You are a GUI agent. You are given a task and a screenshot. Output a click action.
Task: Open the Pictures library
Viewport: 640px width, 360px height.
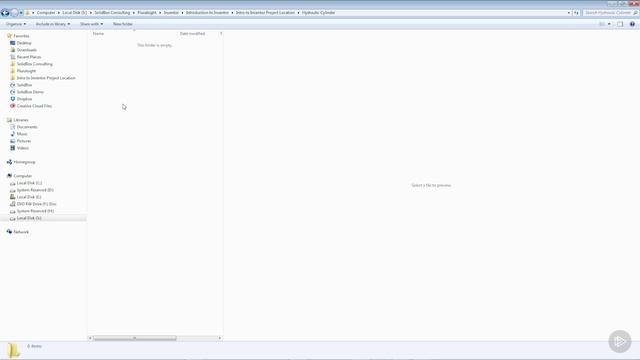[24, 141]
